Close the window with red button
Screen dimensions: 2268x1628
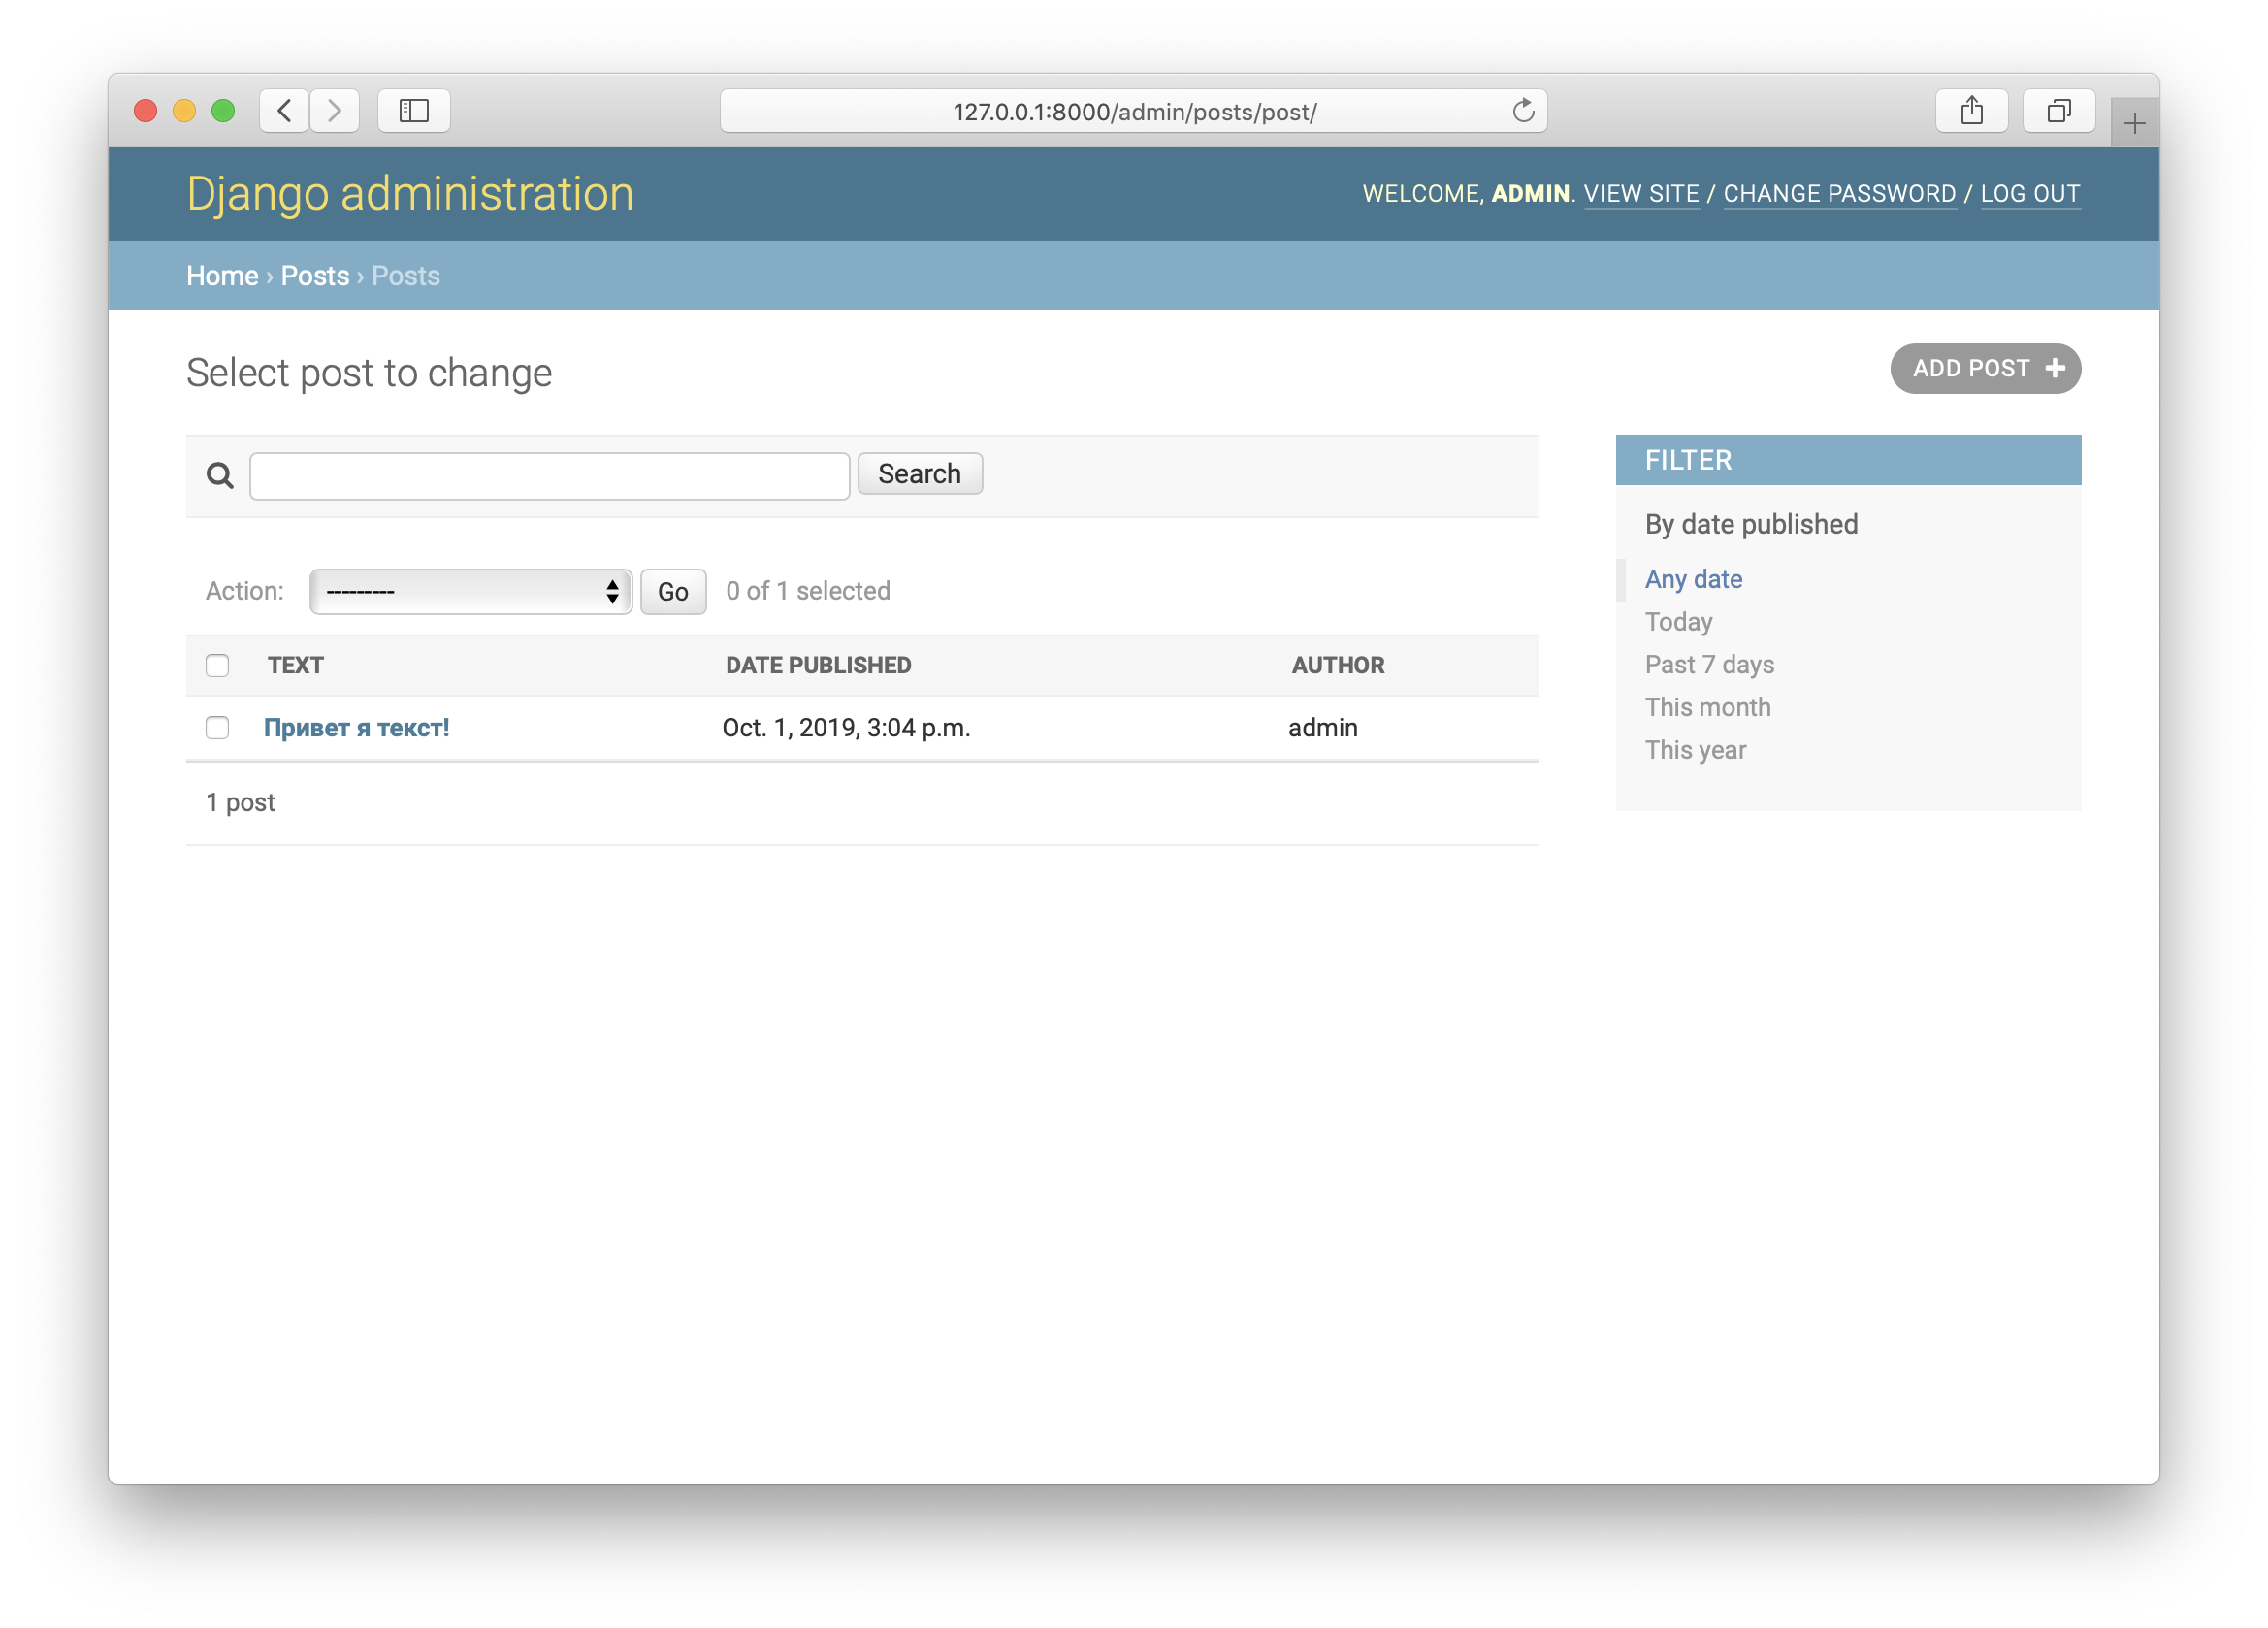coord(146,110)
